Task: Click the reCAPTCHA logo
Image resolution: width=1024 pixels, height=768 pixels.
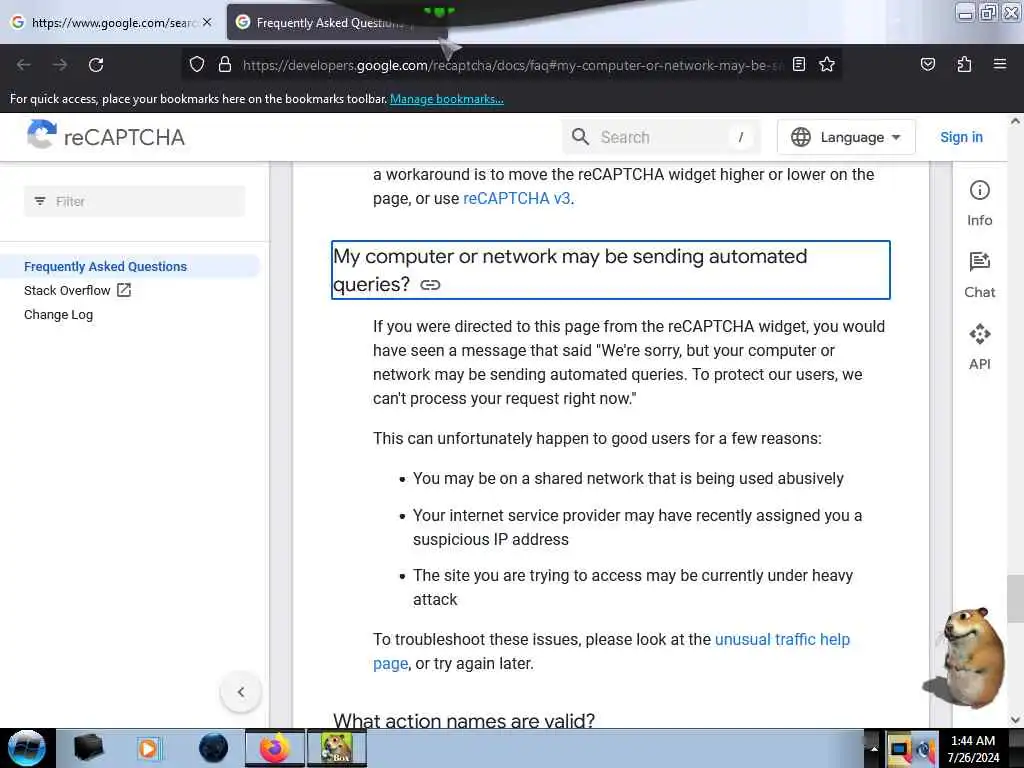Action: (x=41, y=135)
